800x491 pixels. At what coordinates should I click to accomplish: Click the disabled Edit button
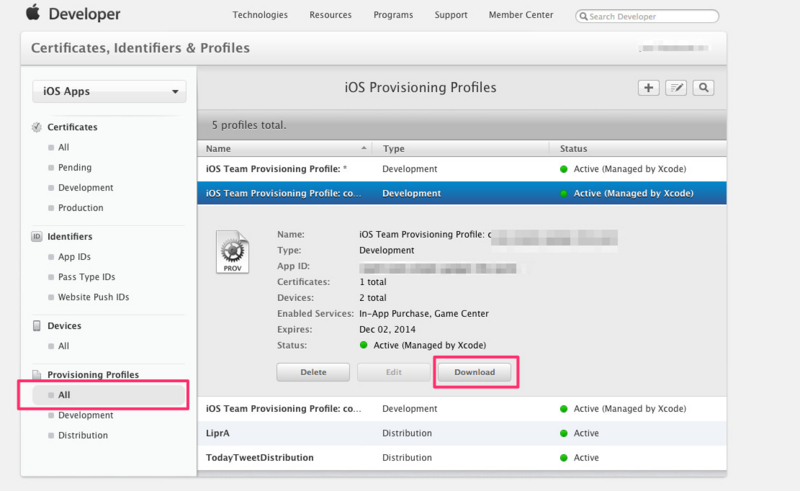393,372
